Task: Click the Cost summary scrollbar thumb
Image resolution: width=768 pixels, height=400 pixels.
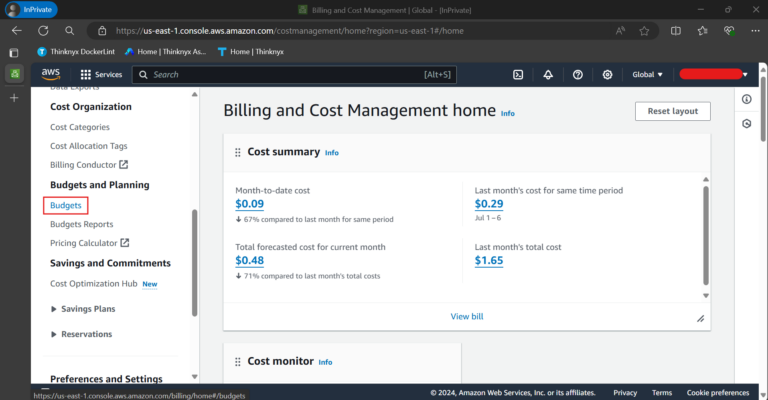Action: (706, 235)
